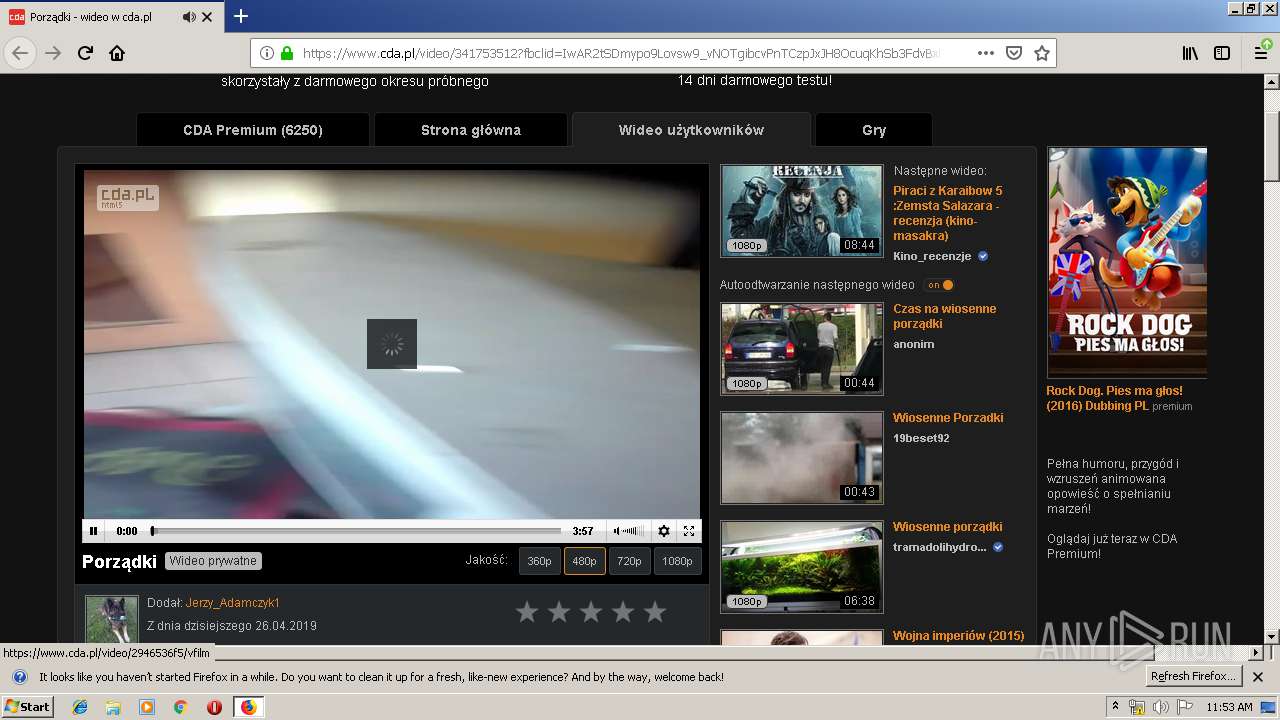Switch to Wideo użytkowników tab

[x=691, y=130]
